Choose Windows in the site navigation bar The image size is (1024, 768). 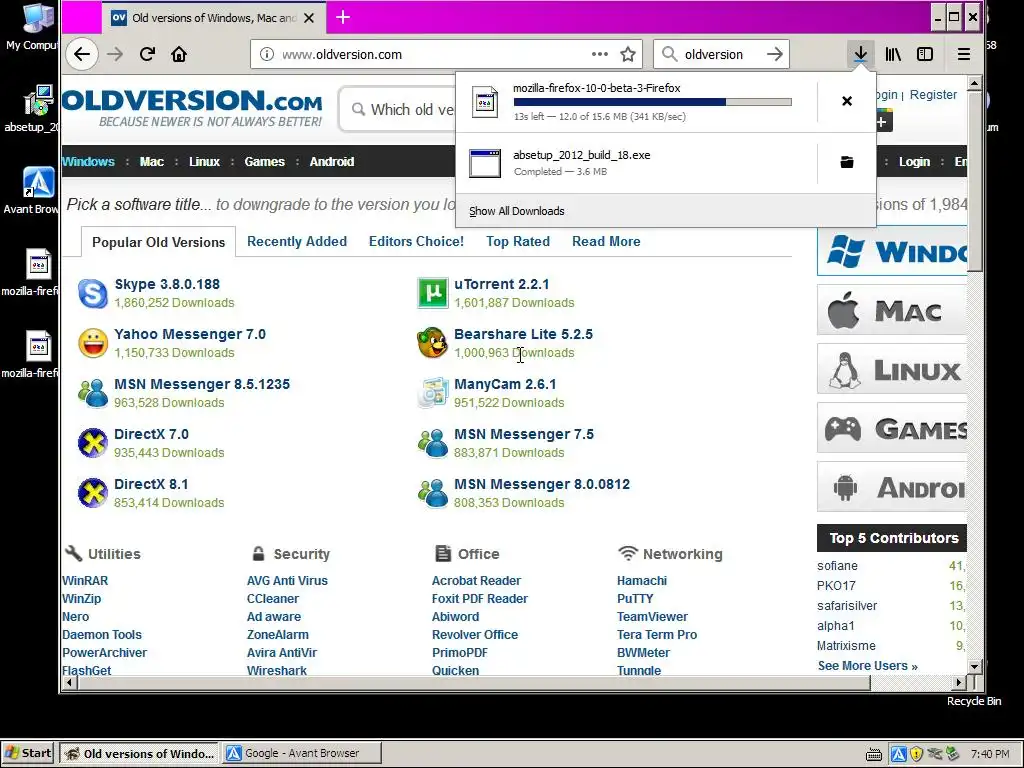pos(88,161)
